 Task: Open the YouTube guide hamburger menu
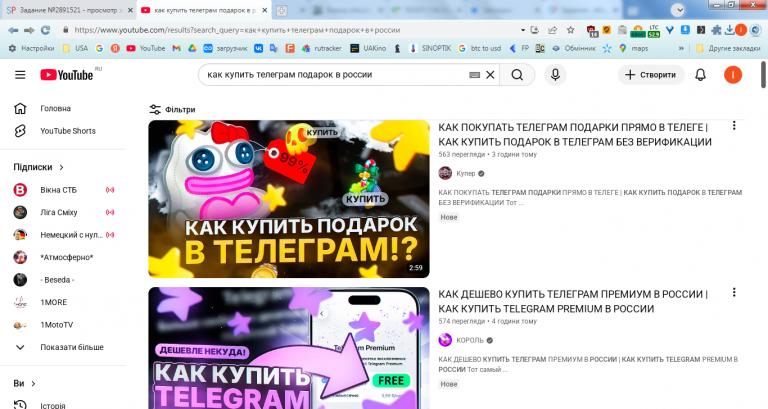coord(20,75)
